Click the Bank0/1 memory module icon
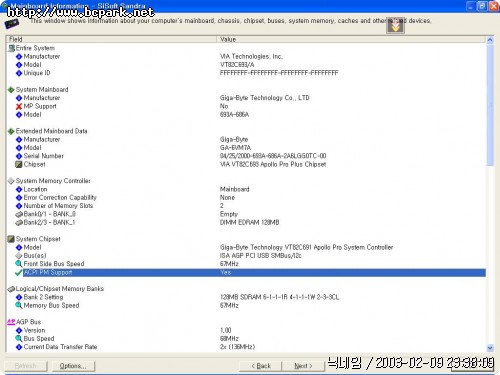Viewport: 500px width, 375px height. click(19, 214)
